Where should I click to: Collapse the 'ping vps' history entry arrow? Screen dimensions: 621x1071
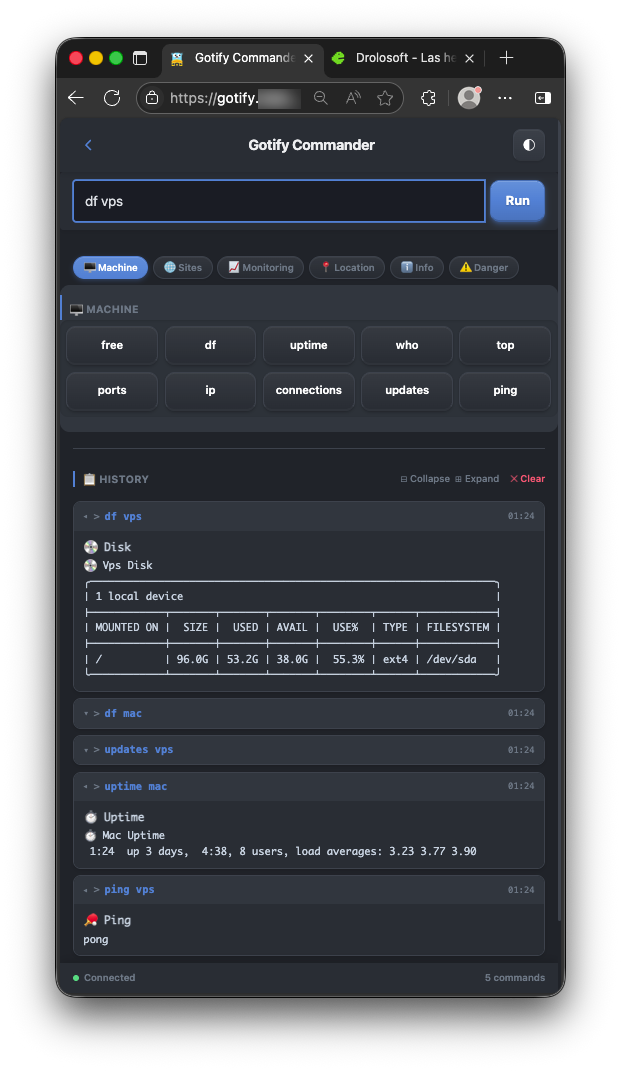point(85,890)
